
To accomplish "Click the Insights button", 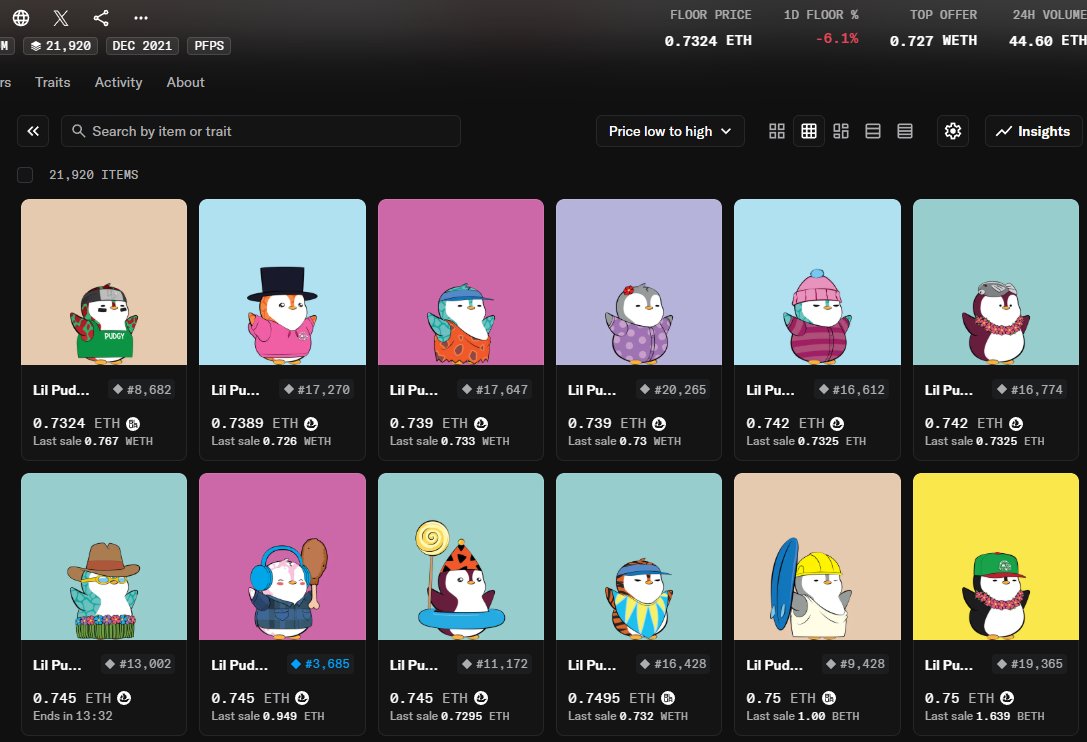I will click(1033, 131).
